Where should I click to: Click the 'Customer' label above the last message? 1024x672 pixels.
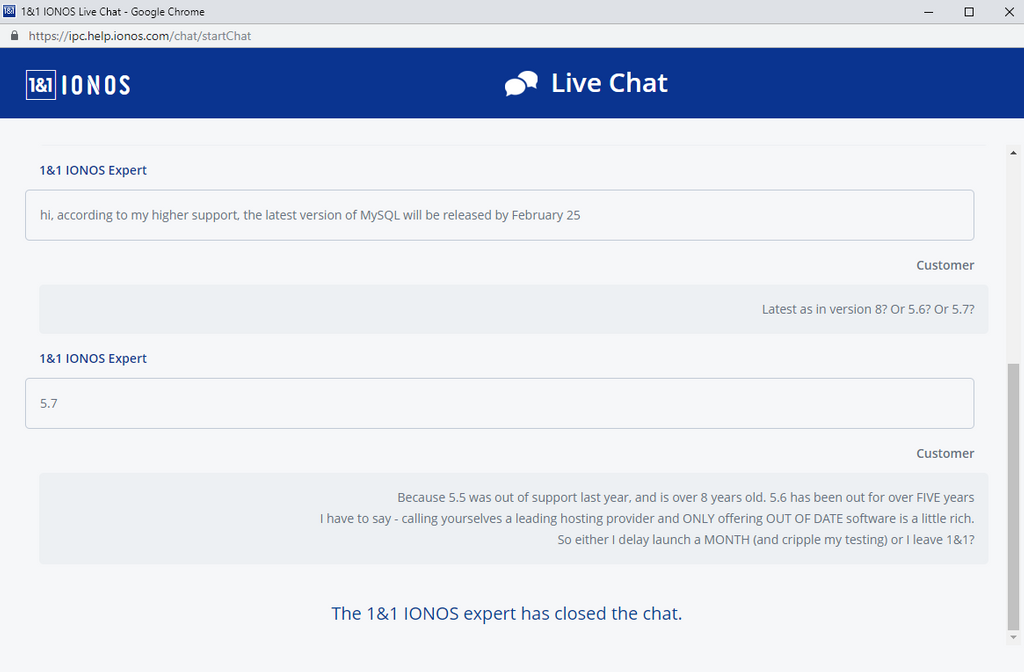point(945,453)
